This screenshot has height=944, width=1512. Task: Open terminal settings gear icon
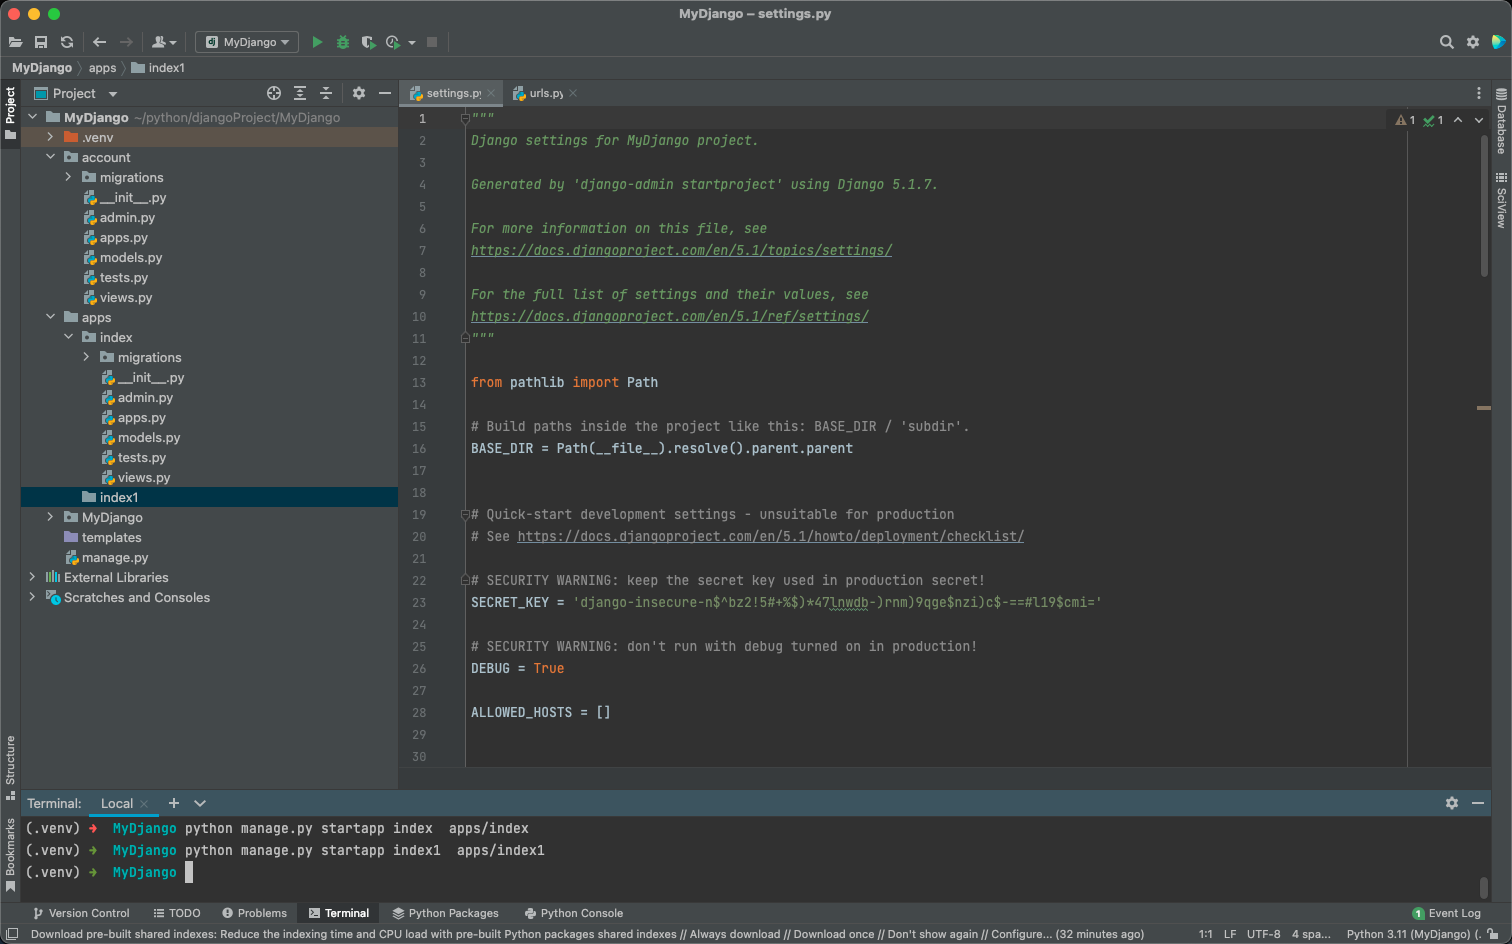(x=1452, y=803)
